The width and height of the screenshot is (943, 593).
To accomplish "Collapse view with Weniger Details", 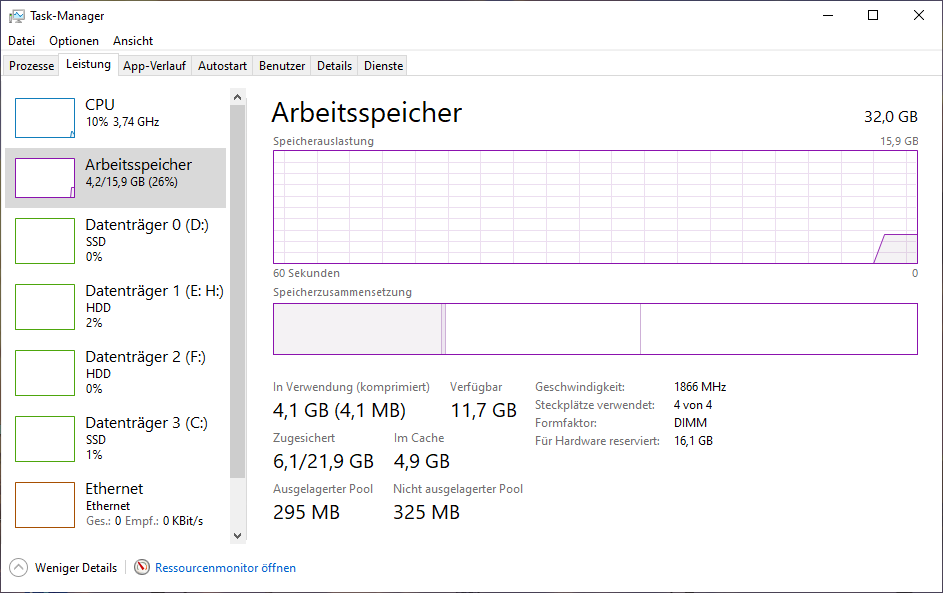I will 63,567.
